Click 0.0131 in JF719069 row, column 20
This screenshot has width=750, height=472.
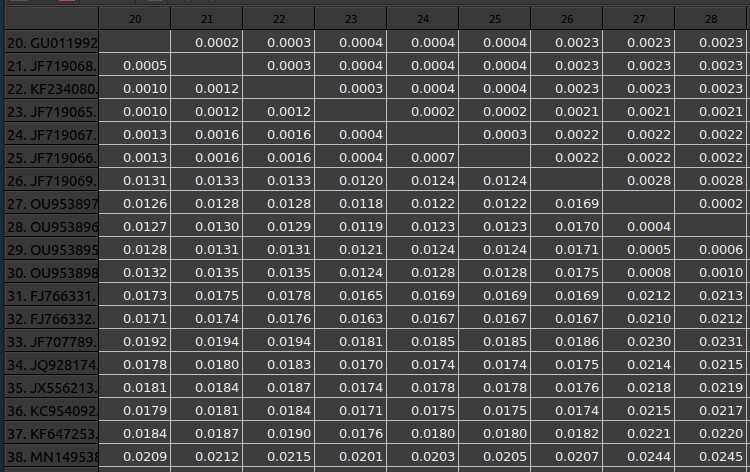point(135,180)
